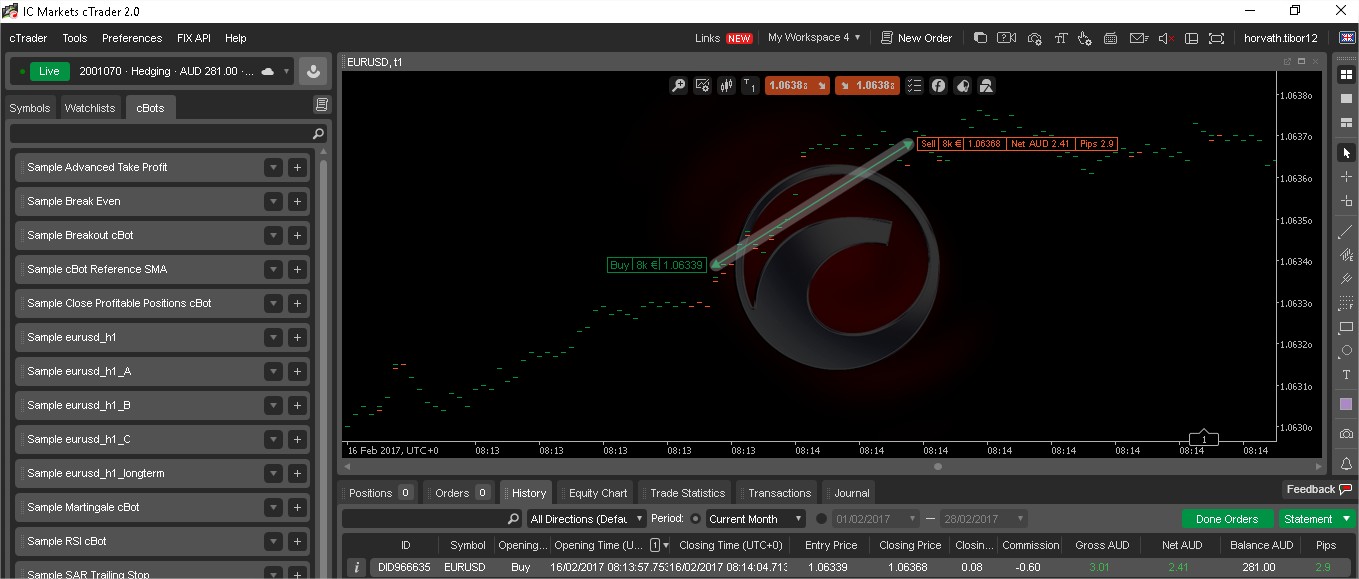Image resolution: width=1359 pixels, height=579 pixels.
Task: Click the copy windows icon in top toolbar
Action: [x=980, y=38]
